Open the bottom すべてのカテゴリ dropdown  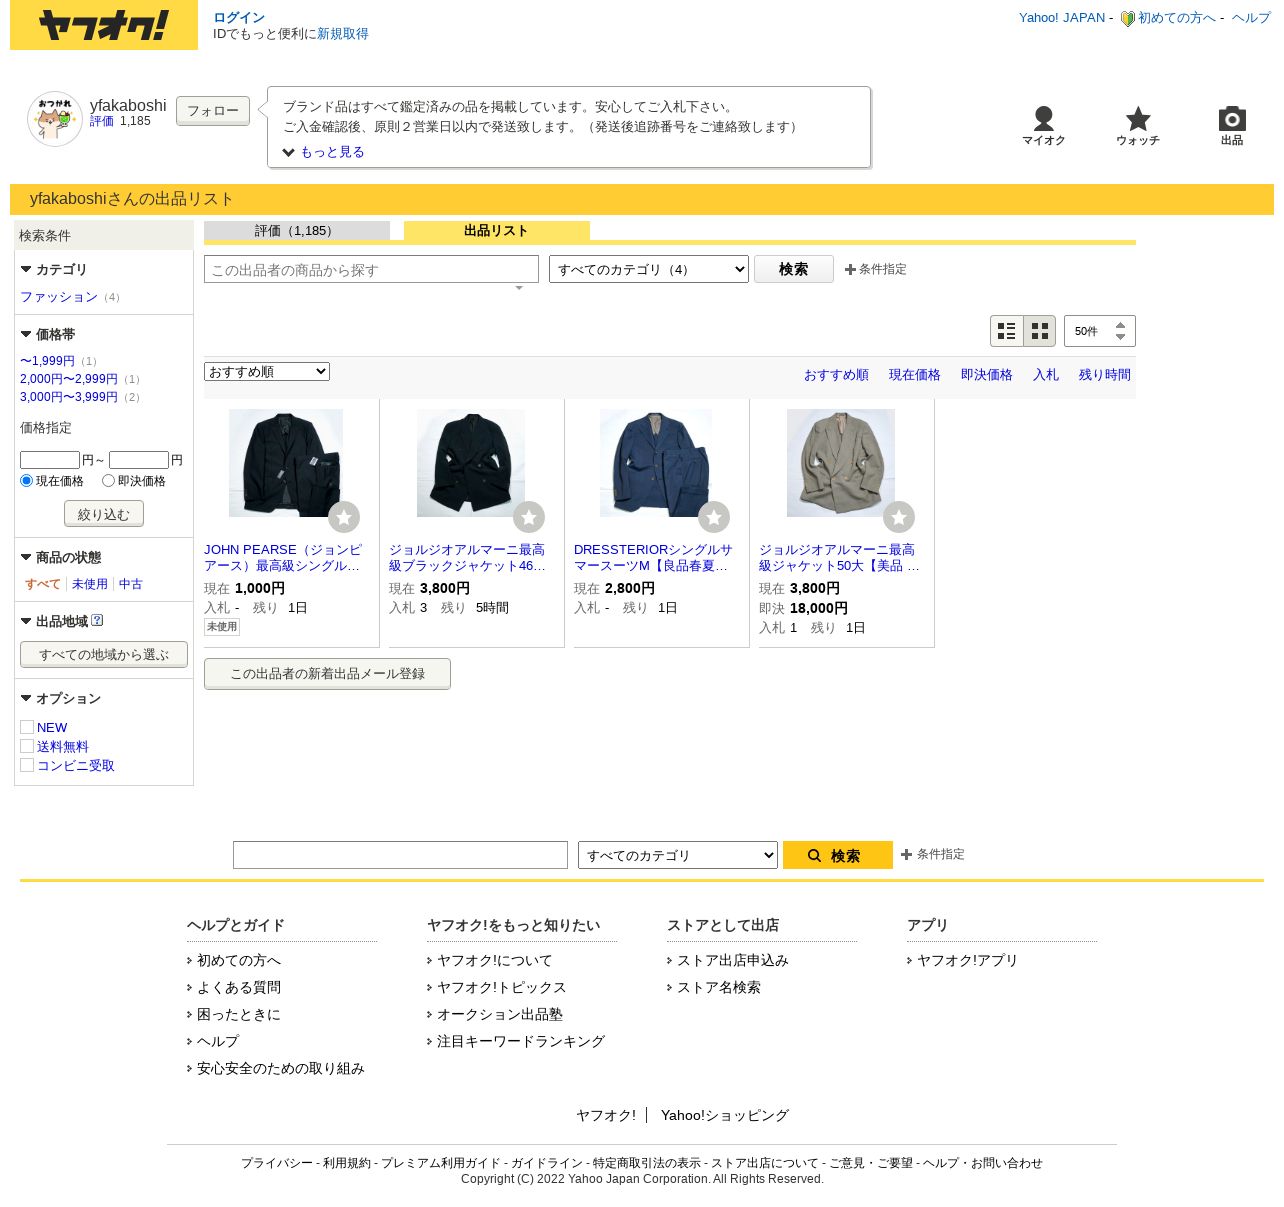[678, 855]
